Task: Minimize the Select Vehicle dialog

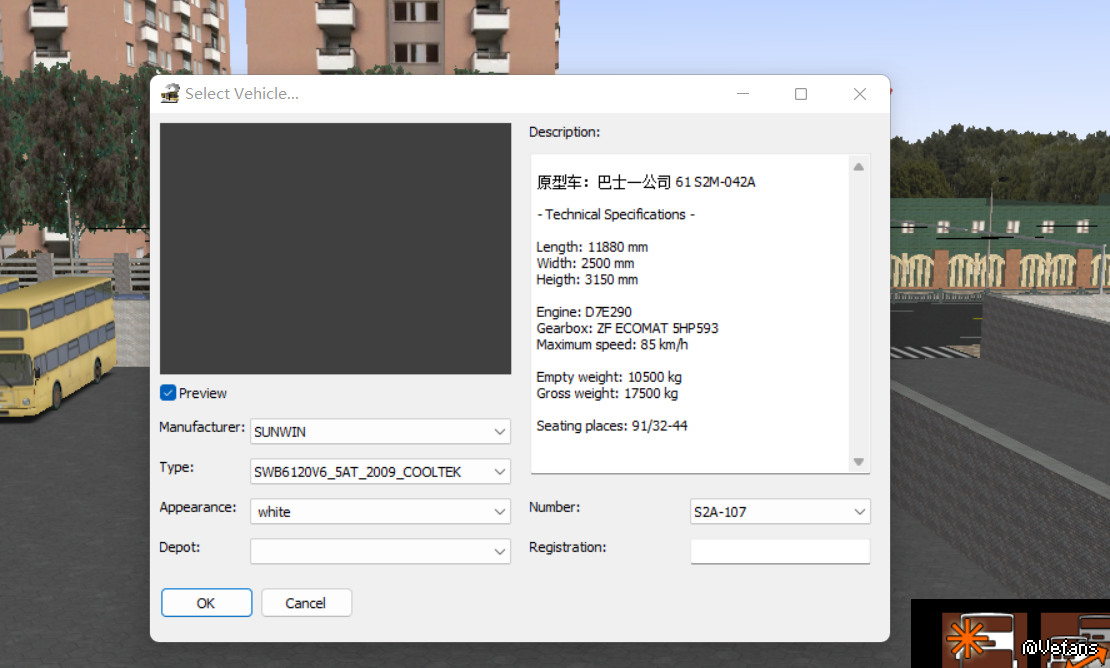Action: (x=743, y=94)
